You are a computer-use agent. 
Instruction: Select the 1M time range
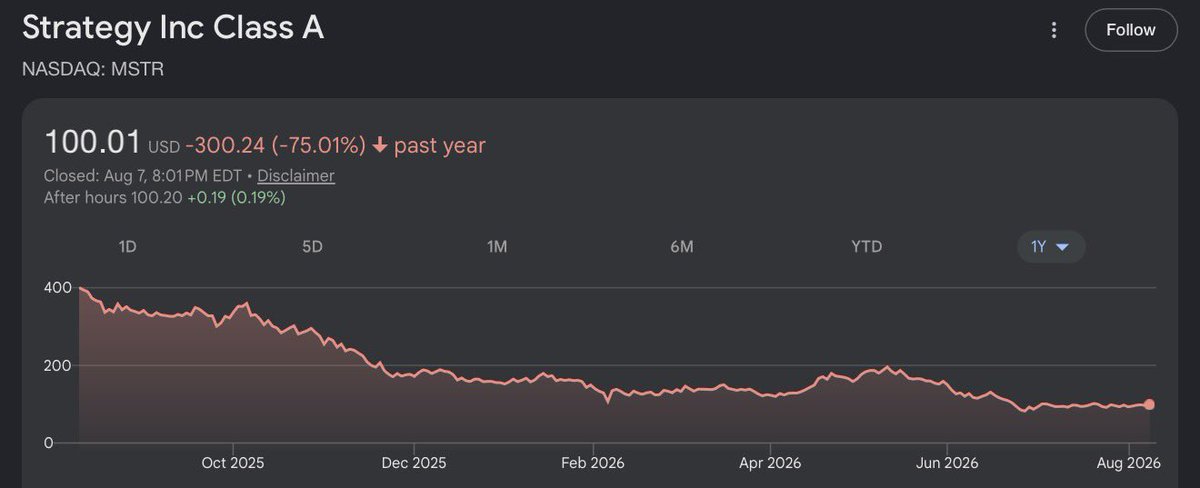(497, 247)
